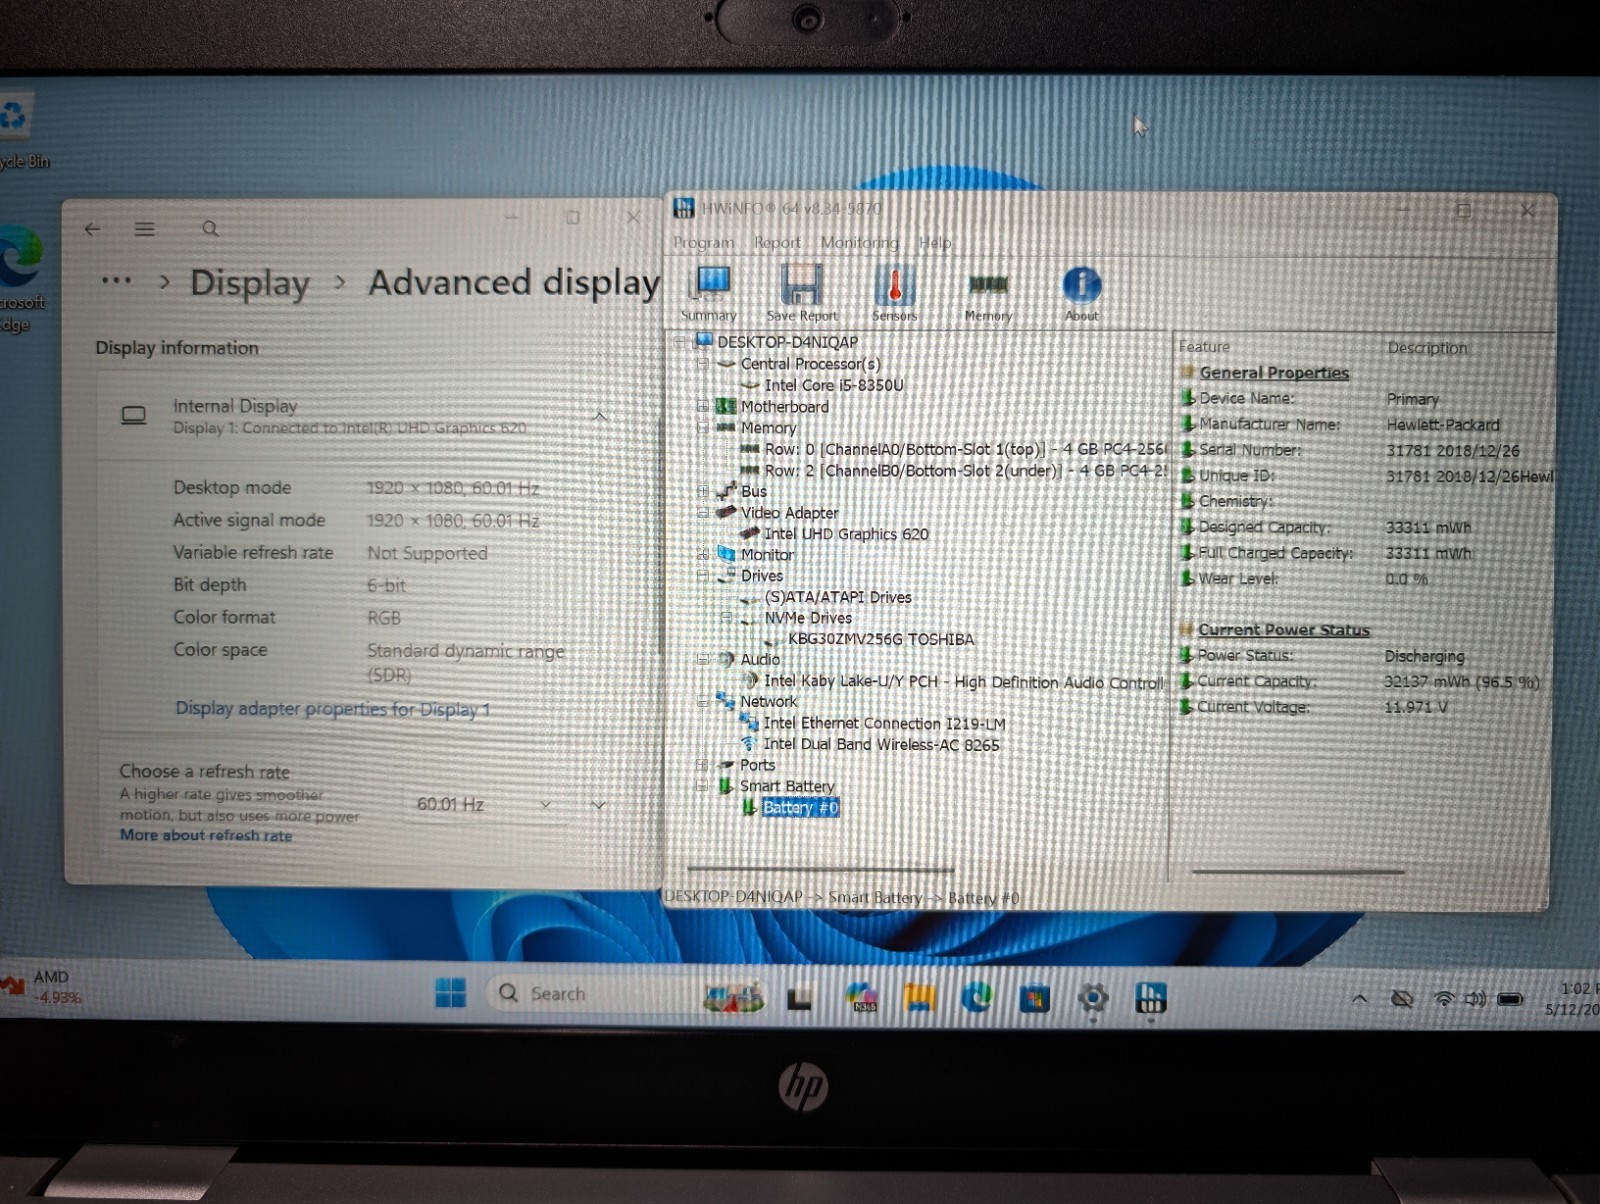This screenshot has width=1600, height=1204.
Task: Click the Save Report floppy icon
Action: click(x=802, y=292)
